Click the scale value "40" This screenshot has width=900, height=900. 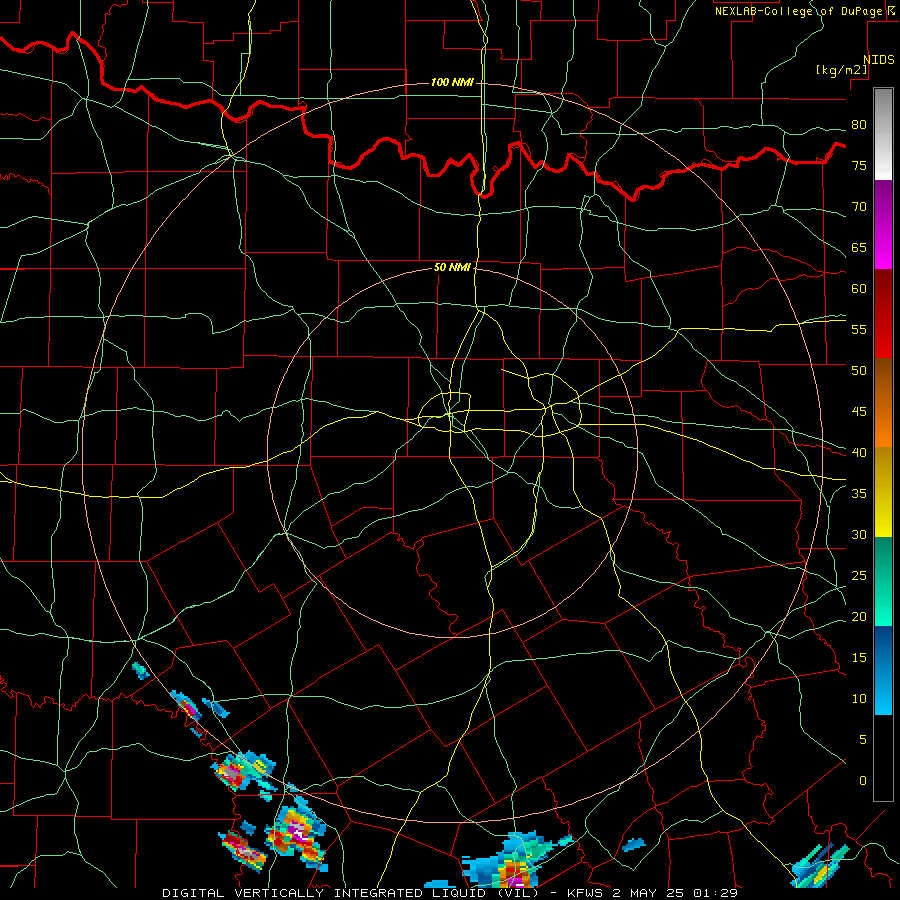[859, 452]
